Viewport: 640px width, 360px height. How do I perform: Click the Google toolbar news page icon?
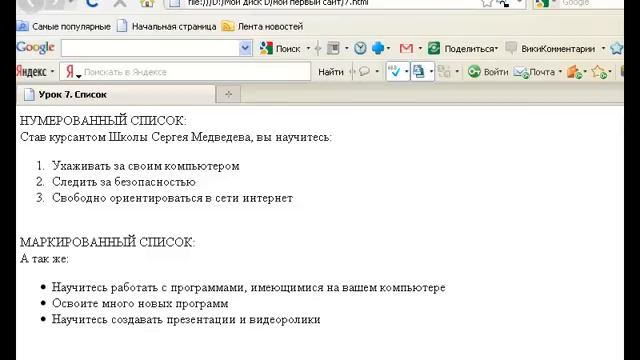(x=333, y=48)
